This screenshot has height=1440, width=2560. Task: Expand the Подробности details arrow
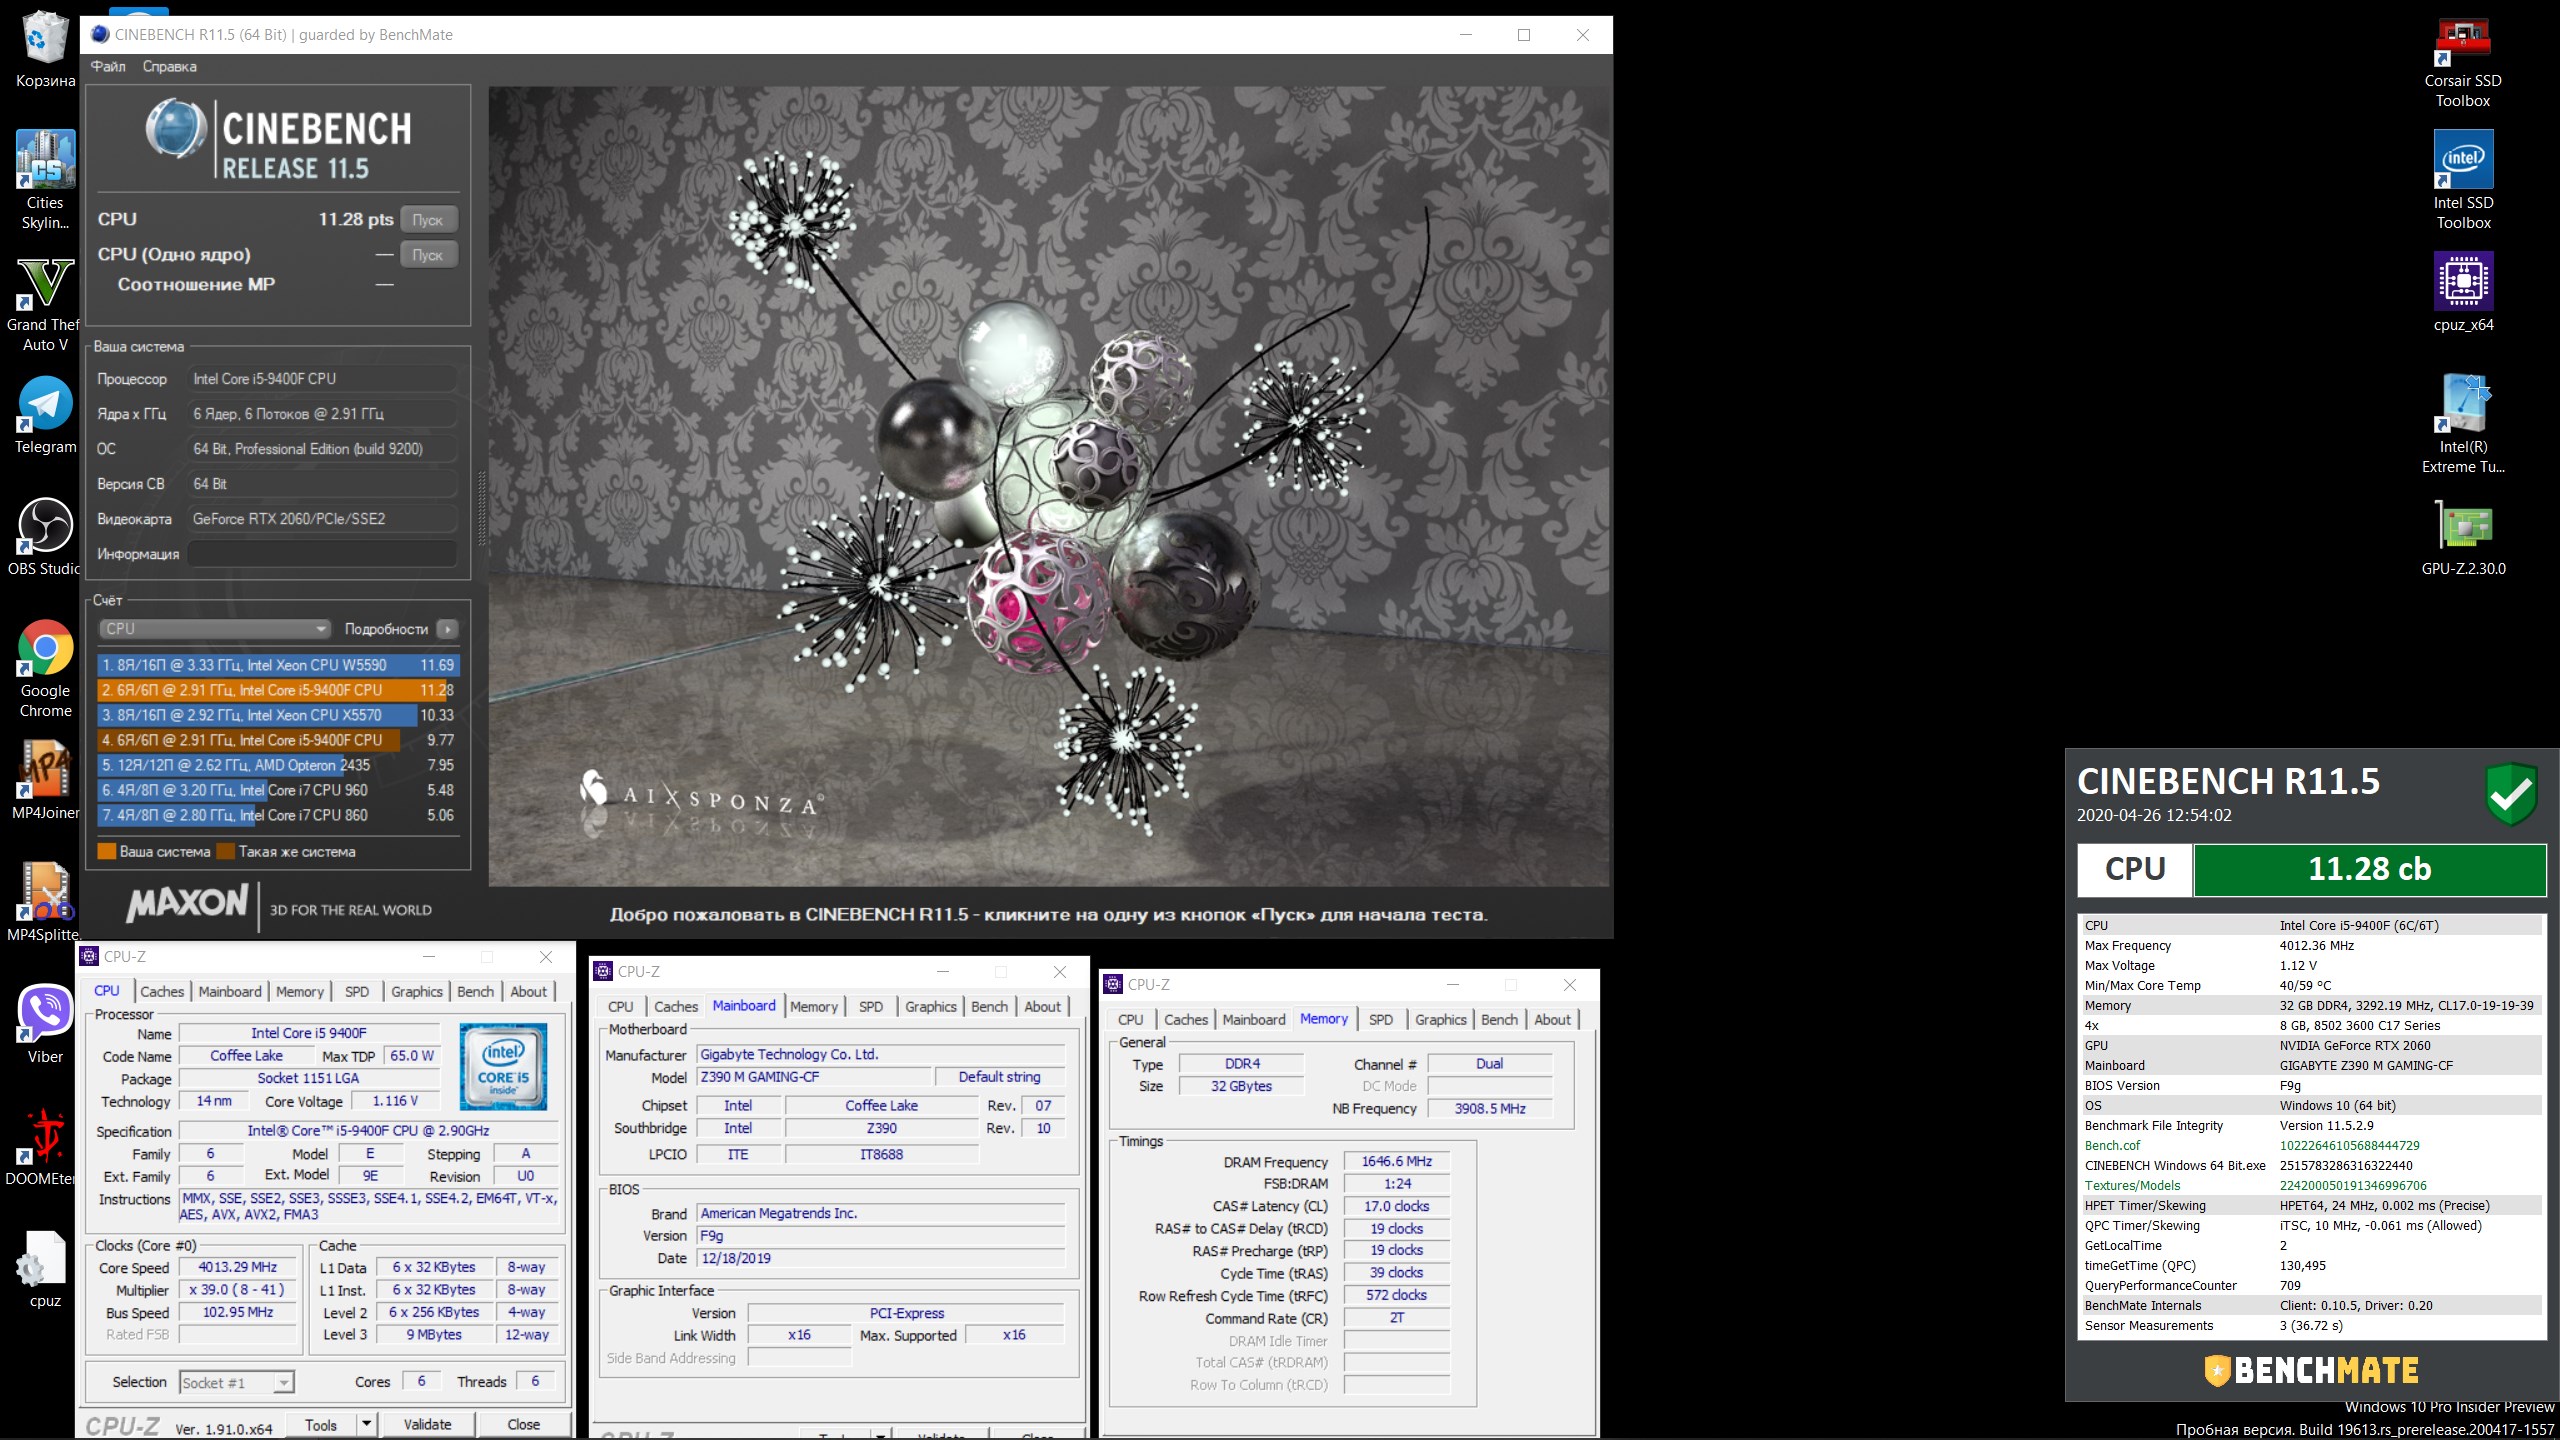click(448, 629)
